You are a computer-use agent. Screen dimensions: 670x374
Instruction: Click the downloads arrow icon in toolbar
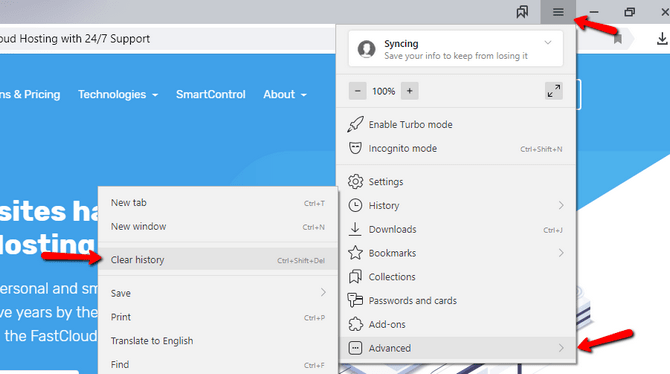coord(661,39)
